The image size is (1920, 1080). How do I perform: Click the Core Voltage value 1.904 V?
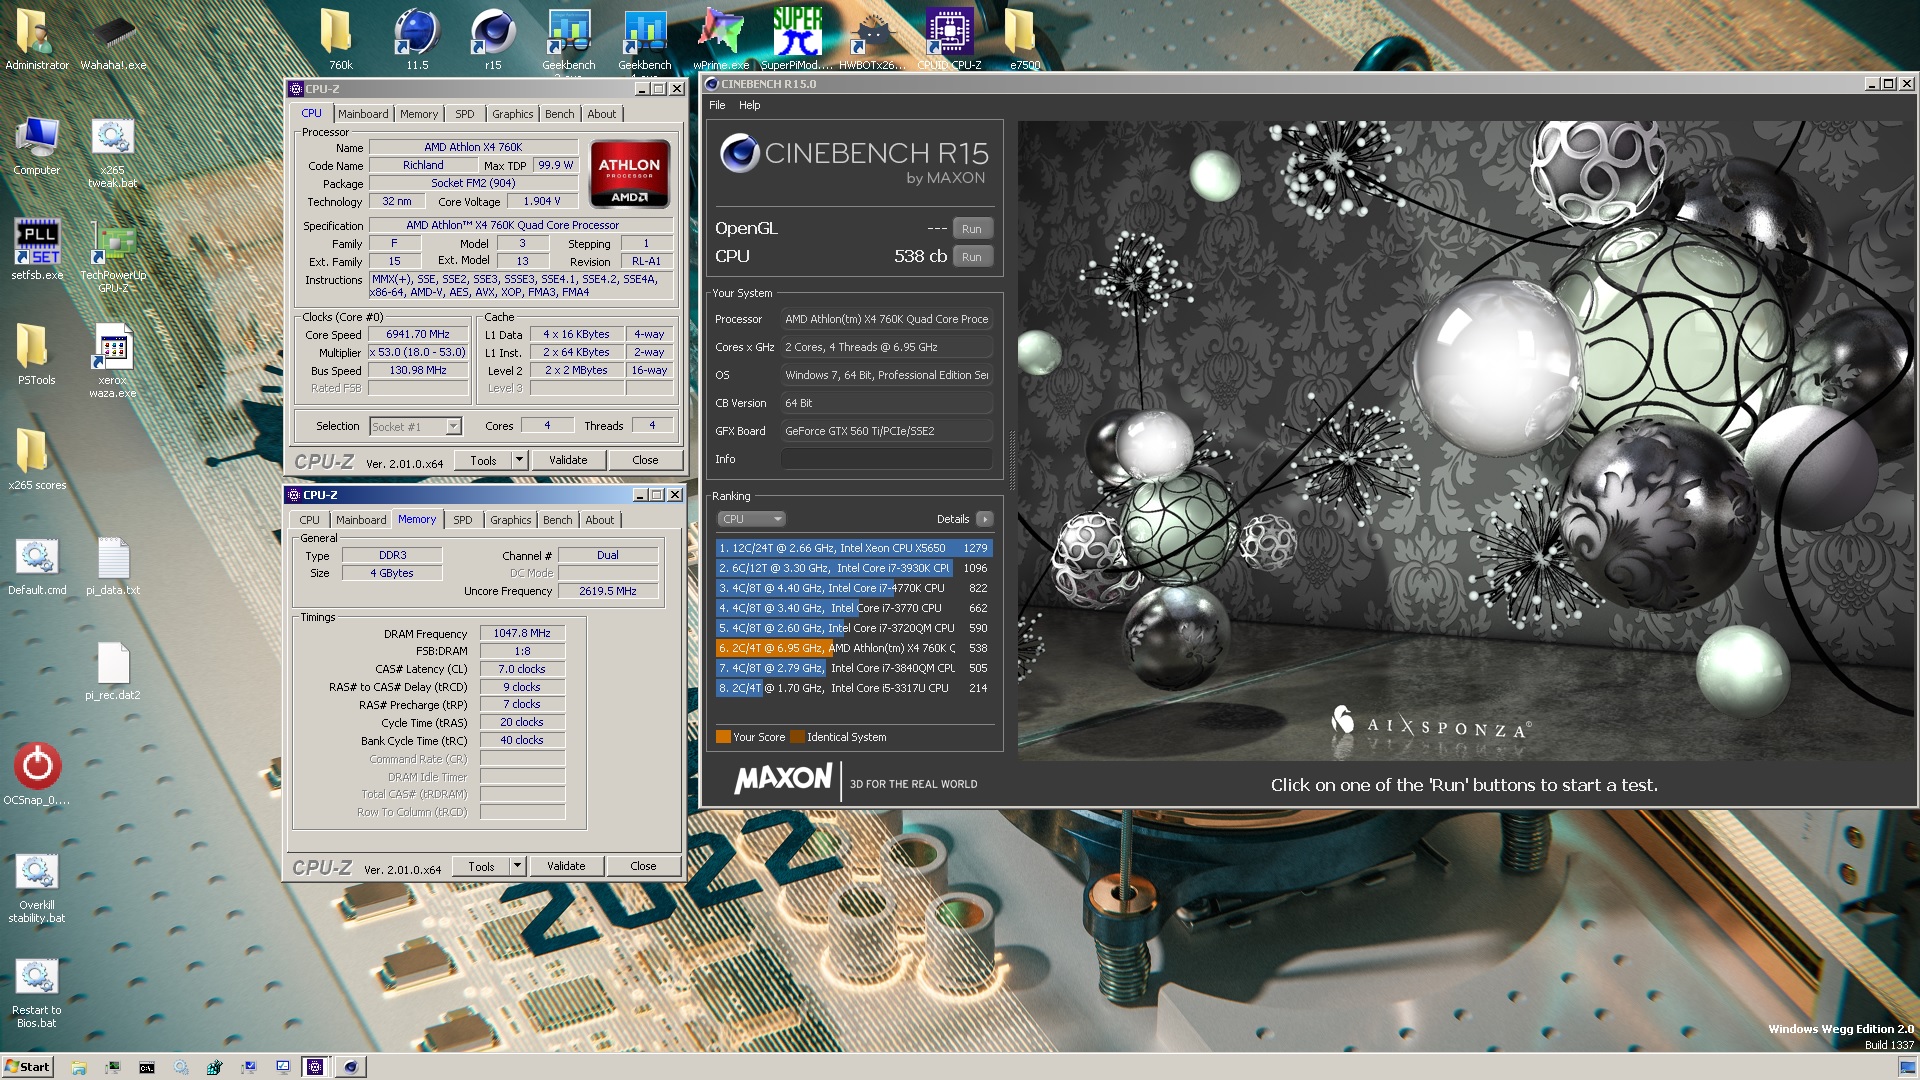tap(542, 201)
